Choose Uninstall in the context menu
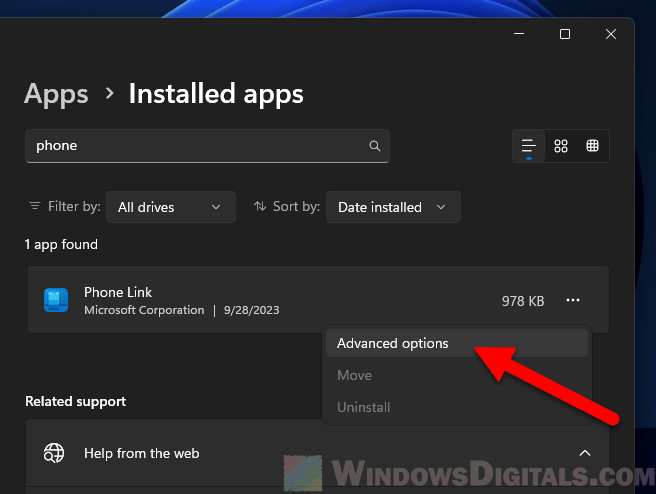Image resolution: width=656 pixels, height=494 pixels. point(457,407)
